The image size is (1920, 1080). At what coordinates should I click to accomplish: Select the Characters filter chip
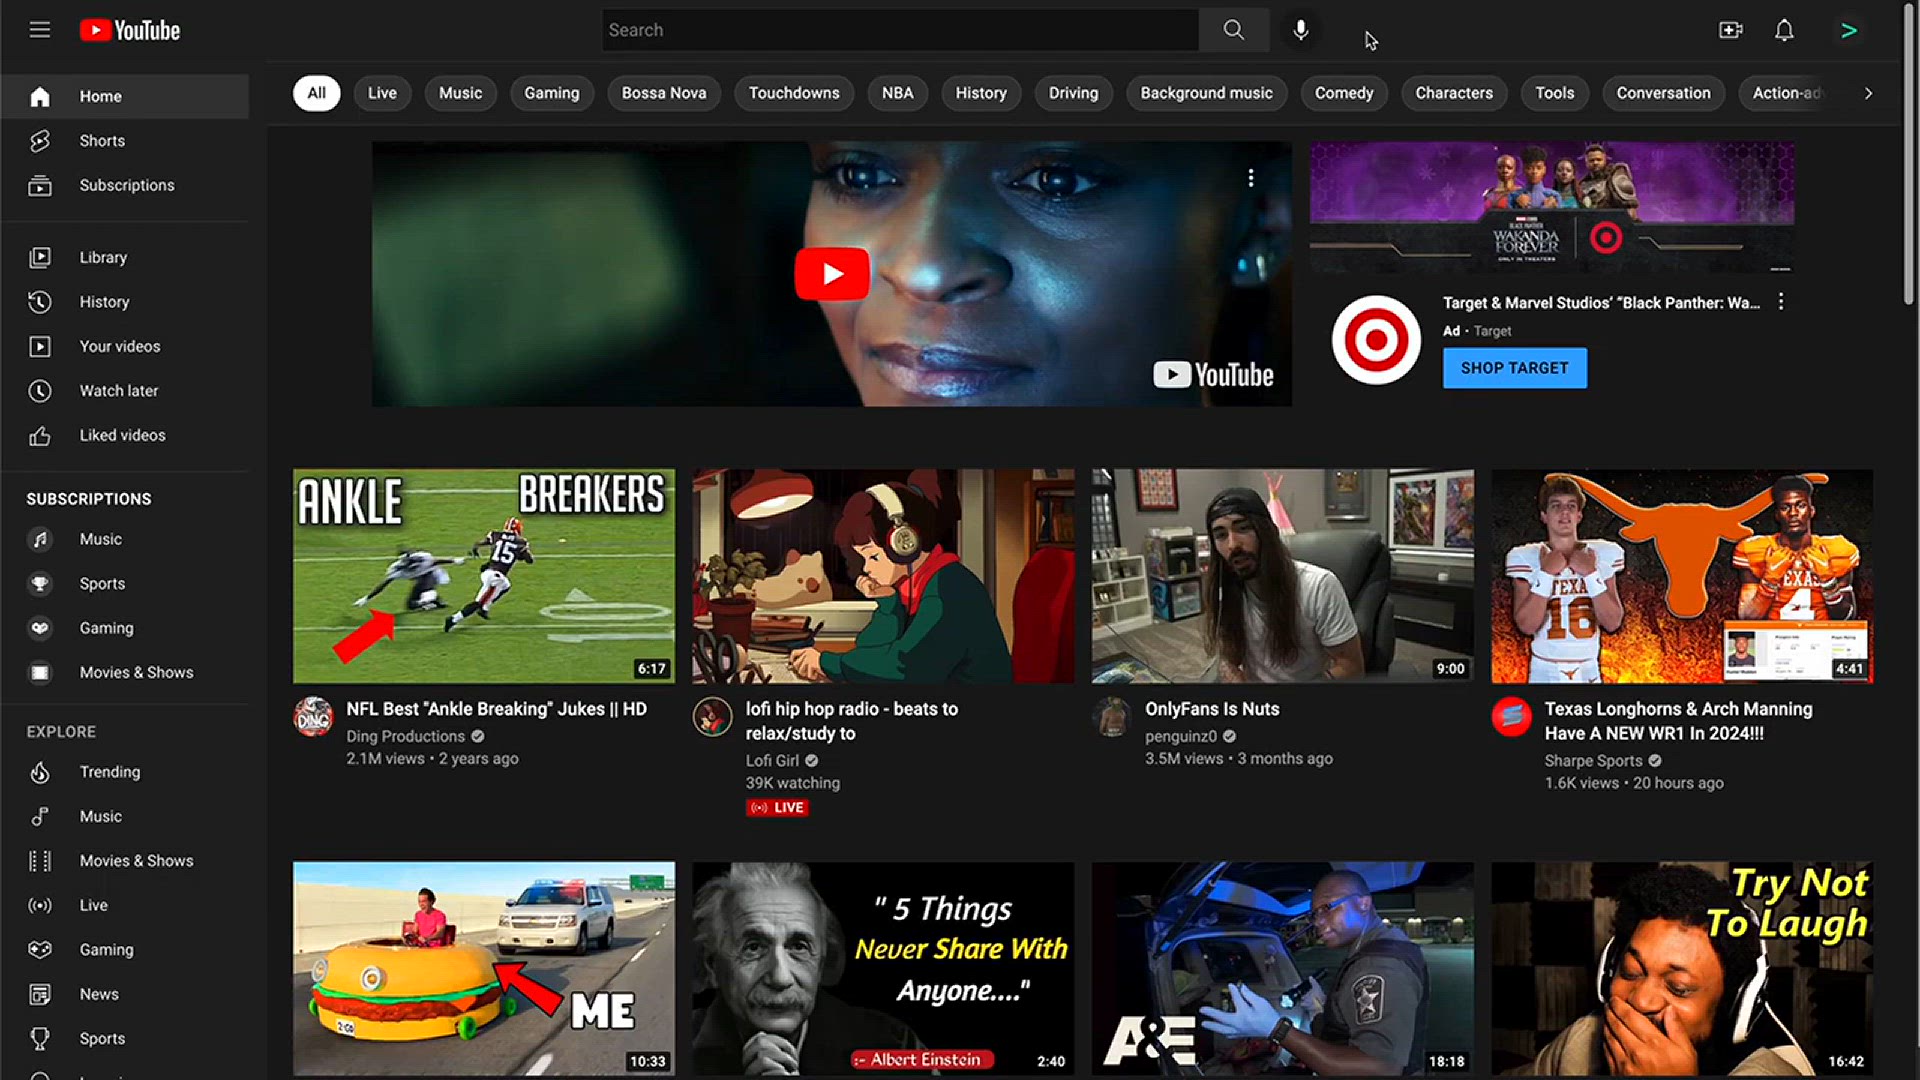(1454, 93)
